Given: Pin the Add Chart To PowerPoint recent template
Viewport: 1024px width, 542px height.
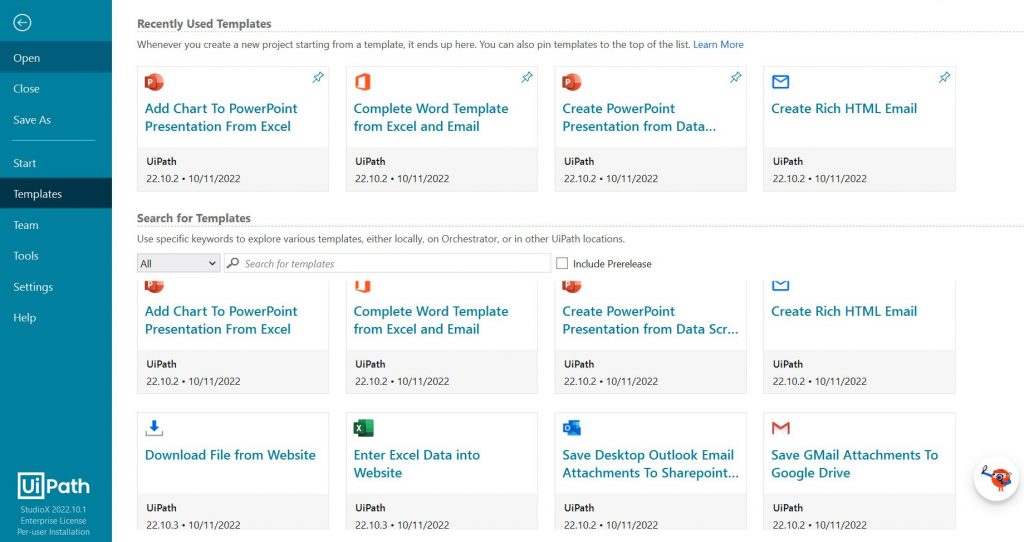Looking at the screenshot, I should pos(318,78).
